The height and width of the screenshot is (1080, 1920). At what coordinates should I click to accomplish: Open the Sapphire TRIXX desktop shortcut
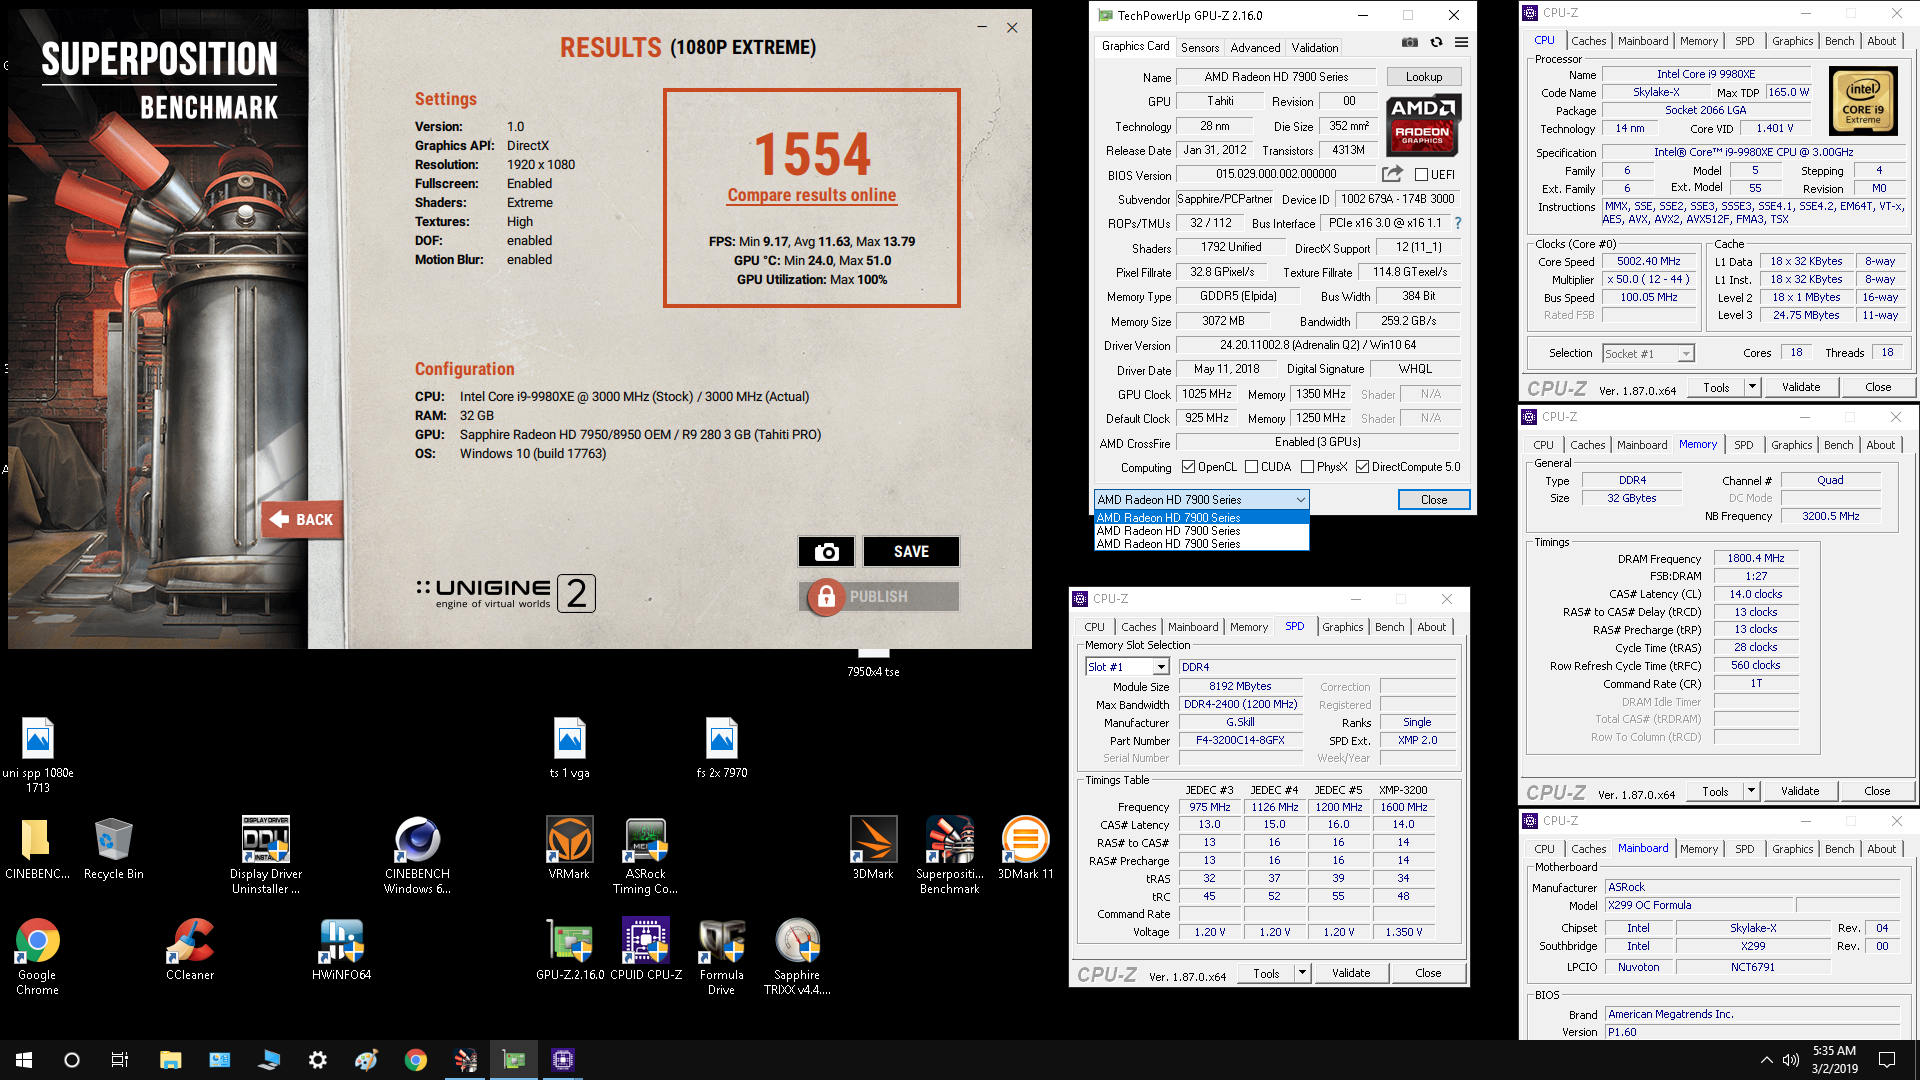797,956
